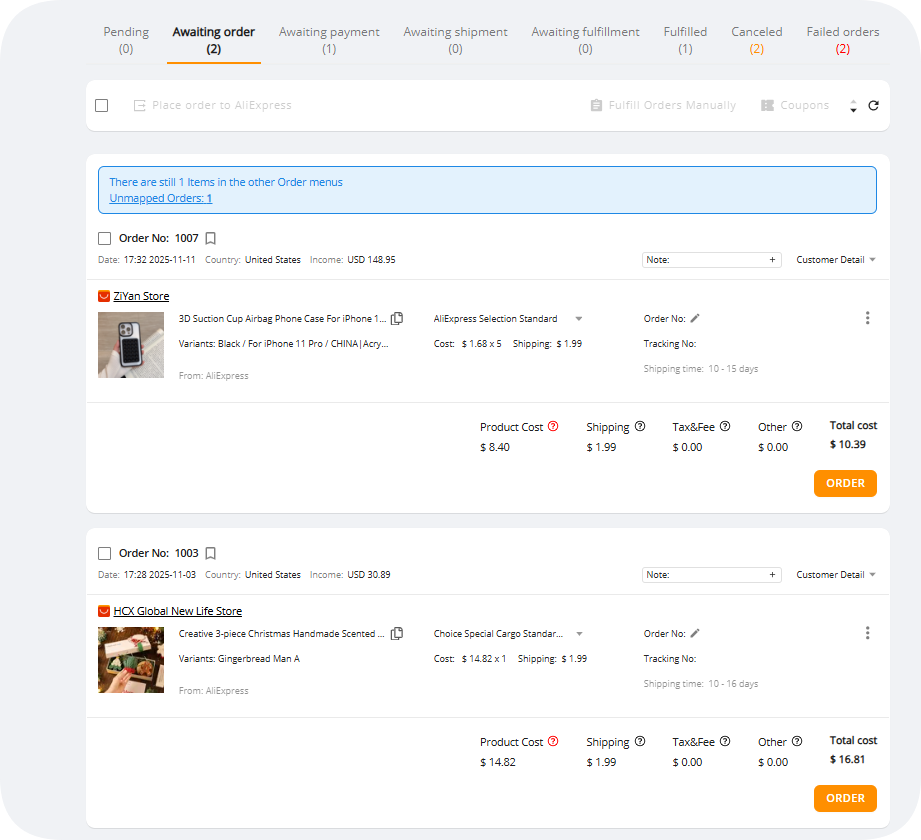Image resolution: width=921 pixels, height=840 pixels.
Task: Click bookmark icon next to Order No 1003
Action: coord(210,553)
